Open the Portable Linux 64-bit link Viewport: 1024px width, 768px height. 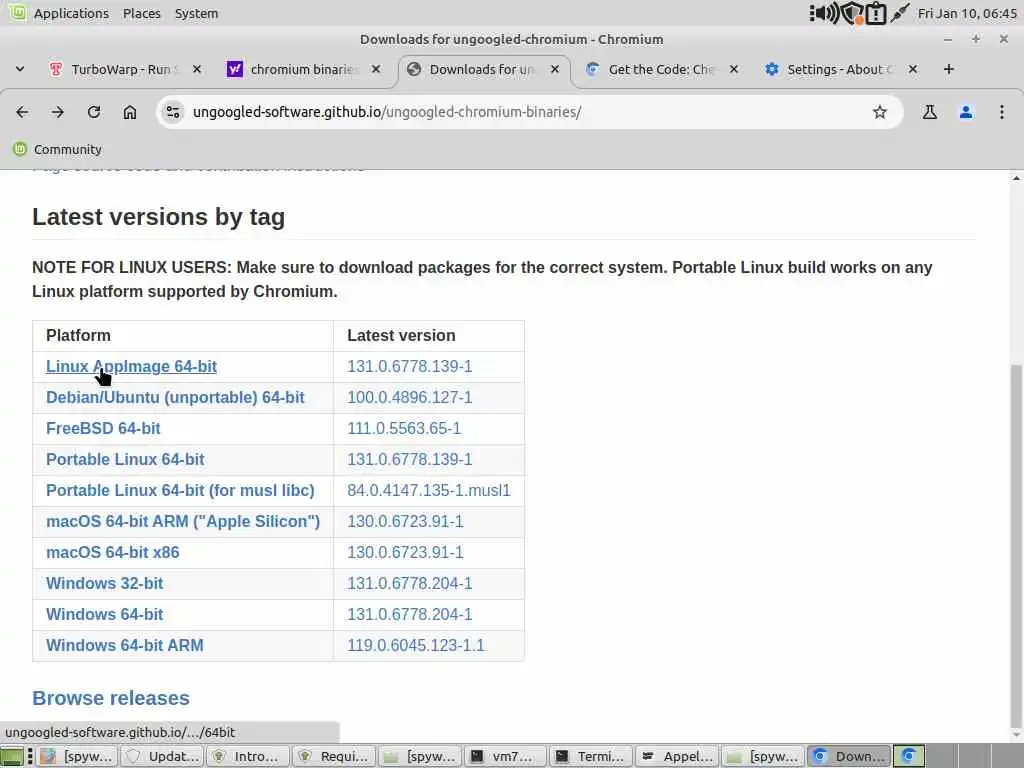[x=125, y=460]
